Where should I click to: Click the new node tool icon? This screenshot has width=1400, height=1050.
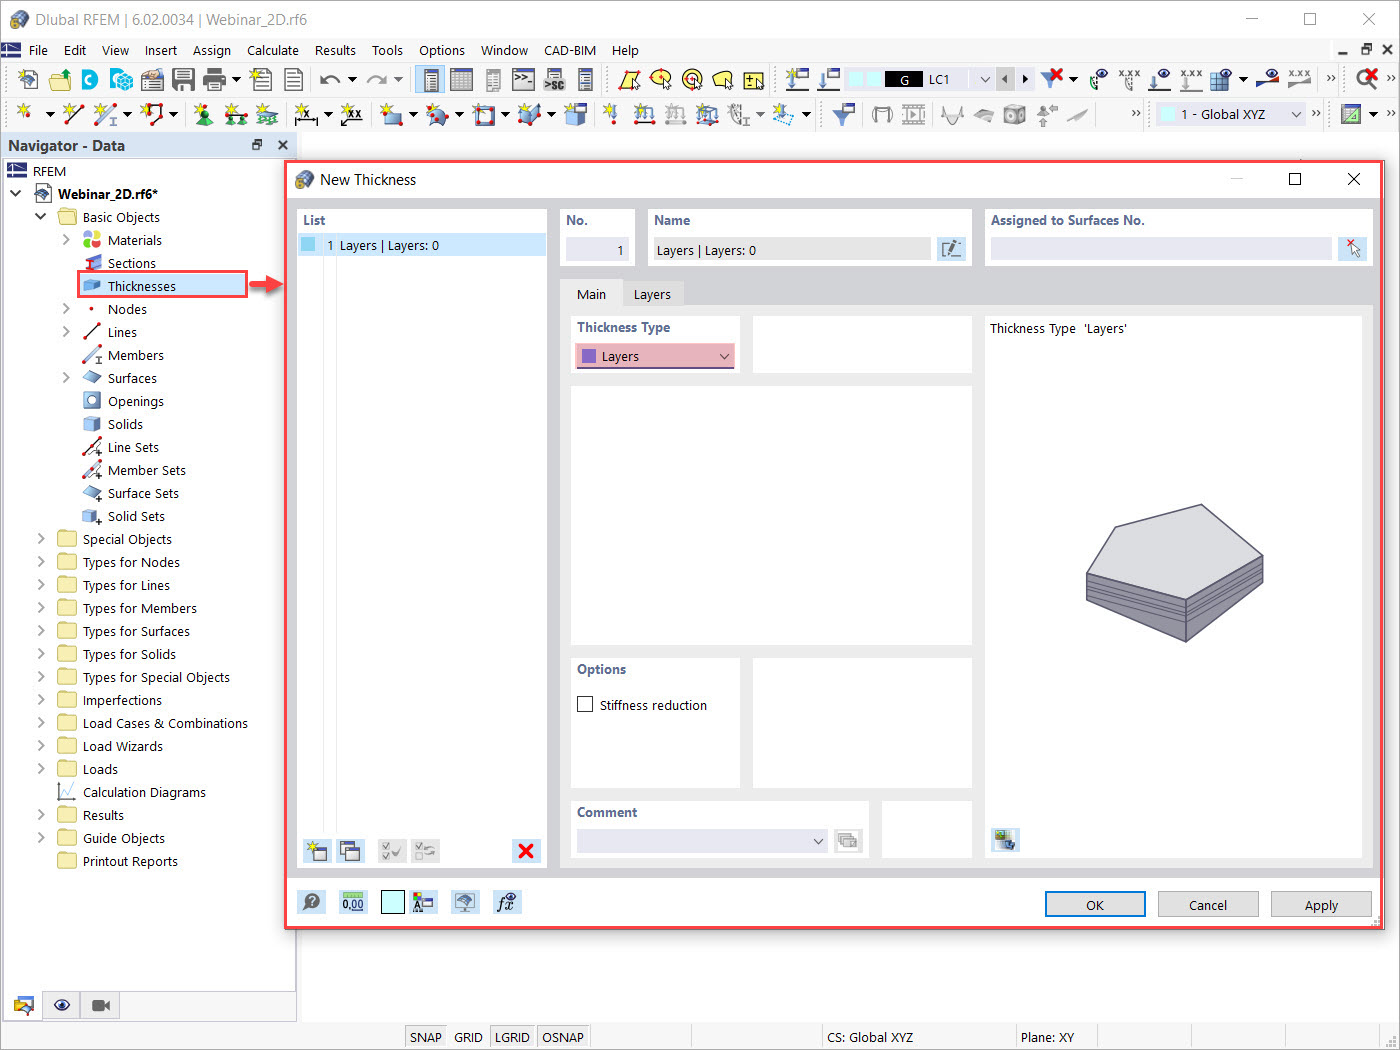pyautogui.click(x=25, y=114)
